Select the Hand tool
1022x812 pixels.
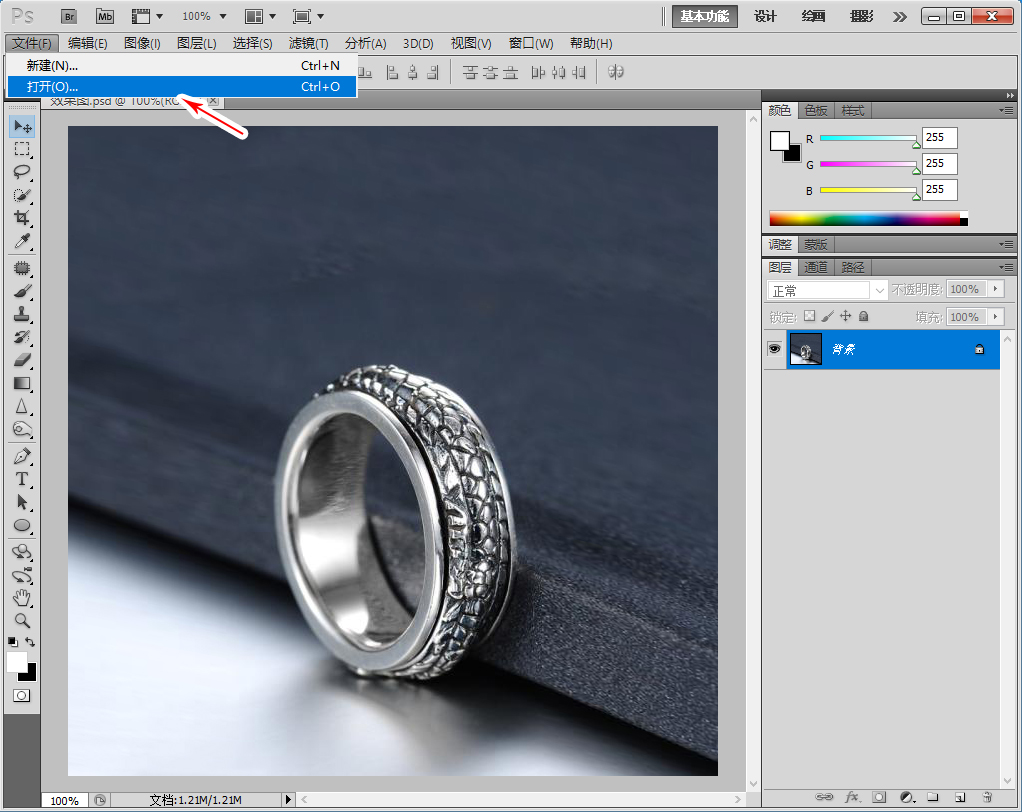[x=22, y=598]
